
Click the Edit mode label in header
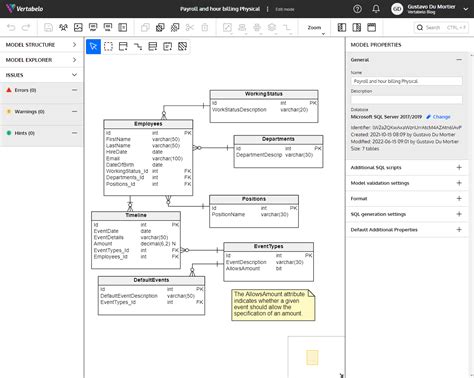pyautogui.click(x=285, y=9)
